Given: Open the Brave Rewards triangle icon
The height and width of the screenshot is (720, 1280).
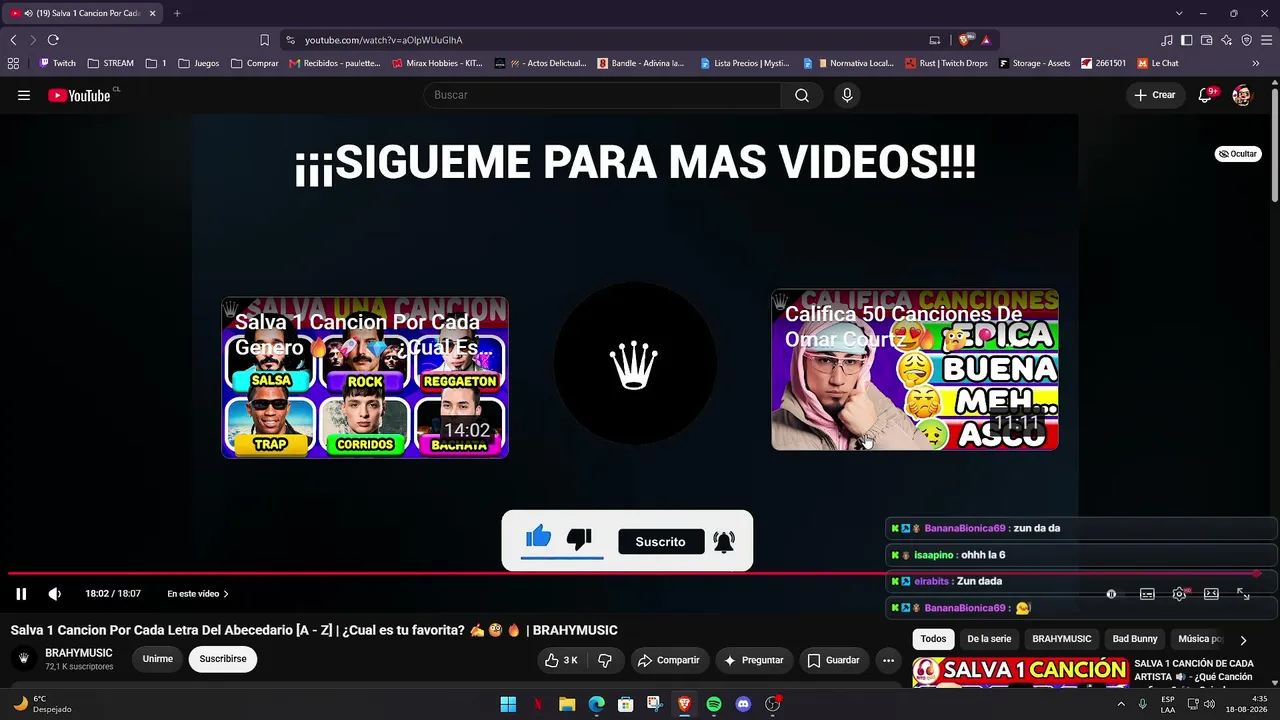Looking at the screenshot, I should coord(986,40).
